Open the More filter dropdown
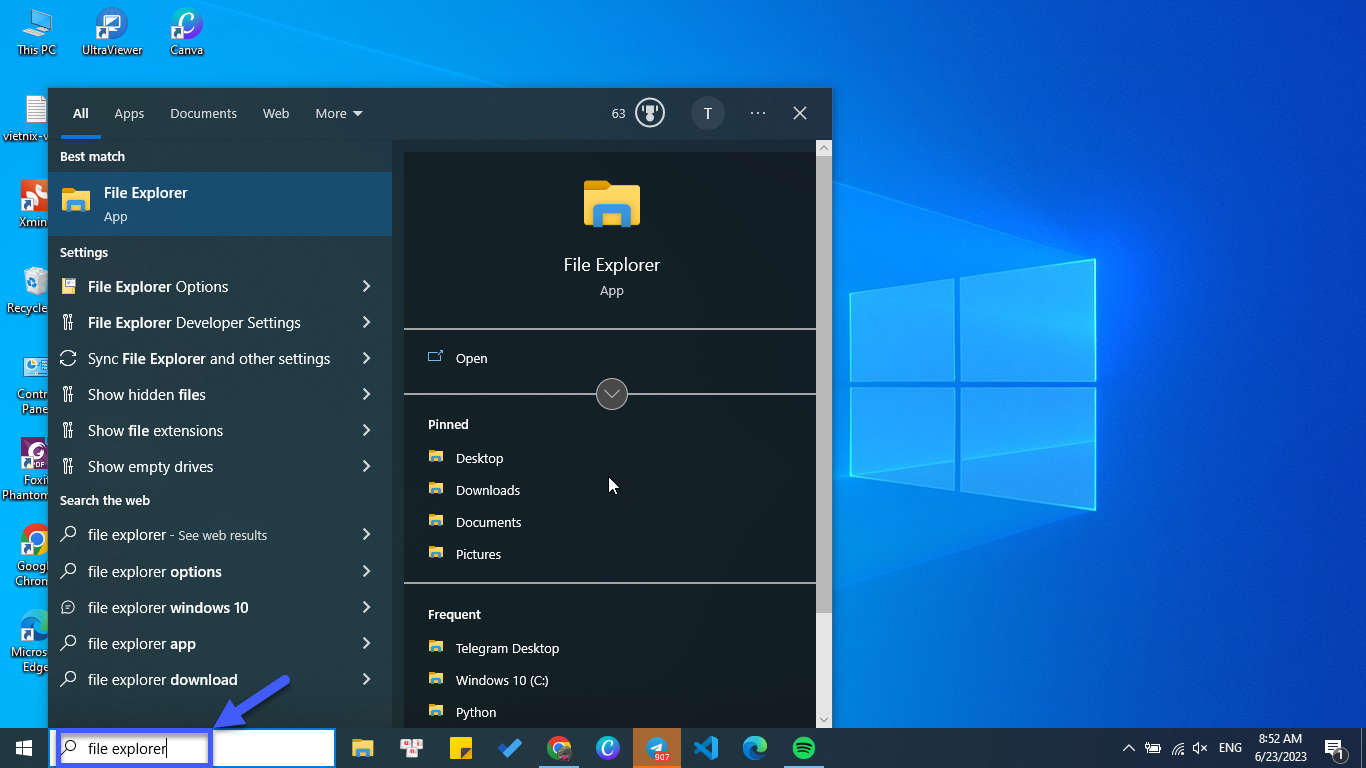The width and height of the screenshot is (1366, 768). [x=339, y=113]
